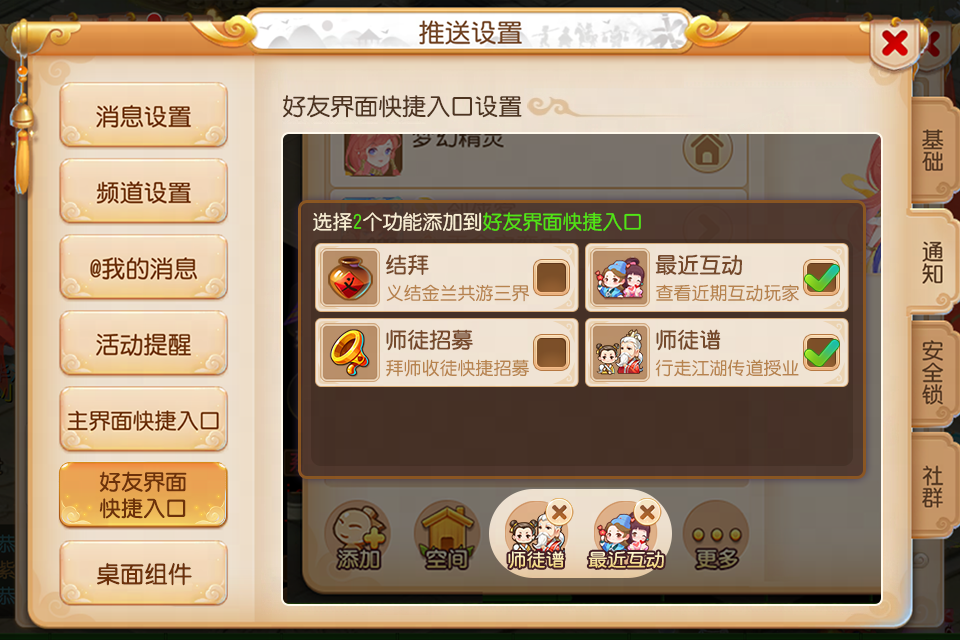Open the 更多 three-dots icon

coord(716,536)
